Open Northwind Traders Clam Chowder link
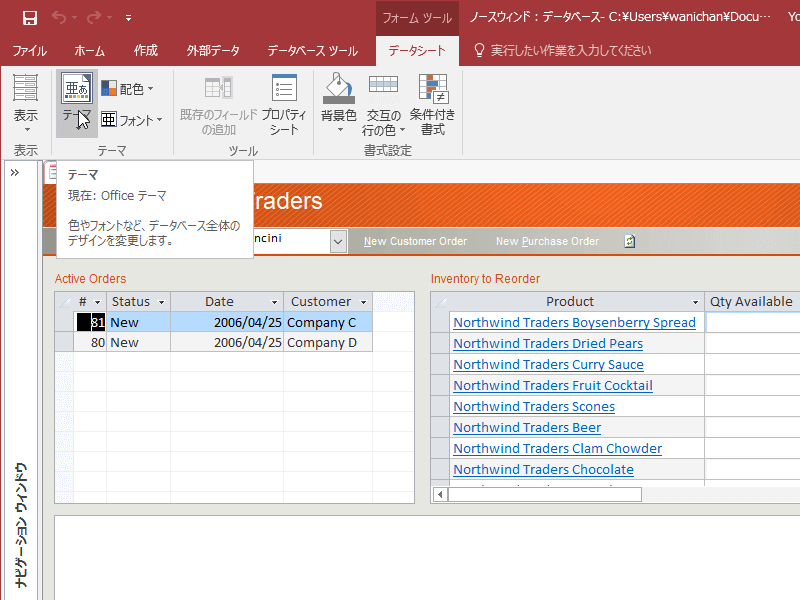The height and width of the screenshot is (600, 800). (558, 448)
